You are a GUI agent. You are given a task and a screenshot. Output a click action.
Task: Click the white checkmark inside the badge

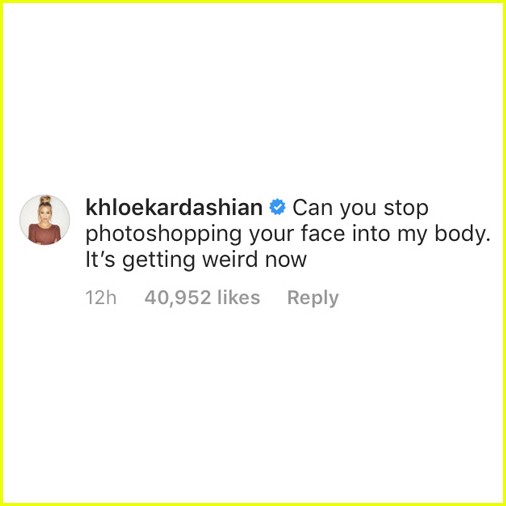tap(277, 208)
